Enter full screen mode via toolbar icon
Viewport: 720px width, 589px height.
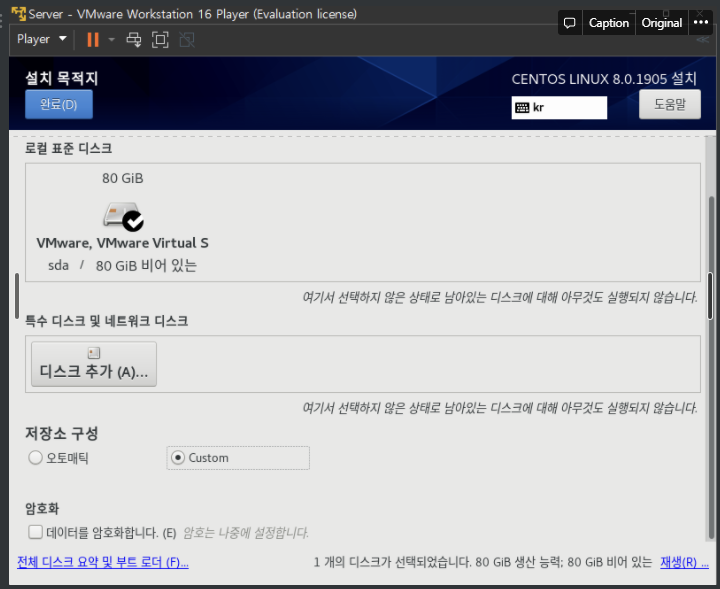click(160, 40)
